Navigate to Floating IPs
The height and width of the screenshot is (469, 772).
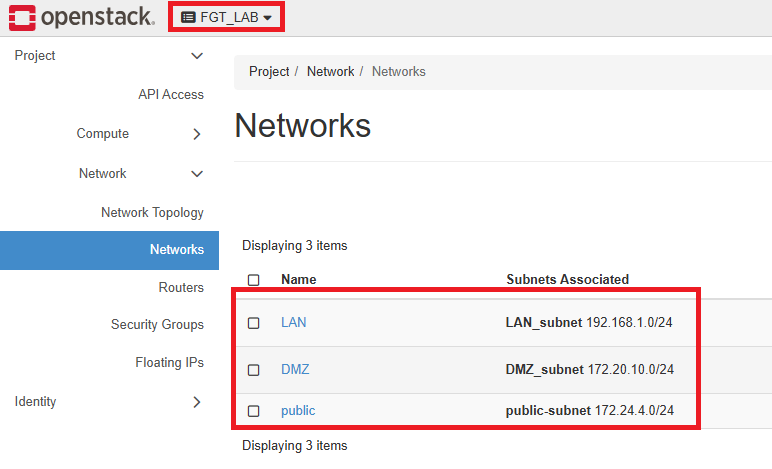[169, 363]
